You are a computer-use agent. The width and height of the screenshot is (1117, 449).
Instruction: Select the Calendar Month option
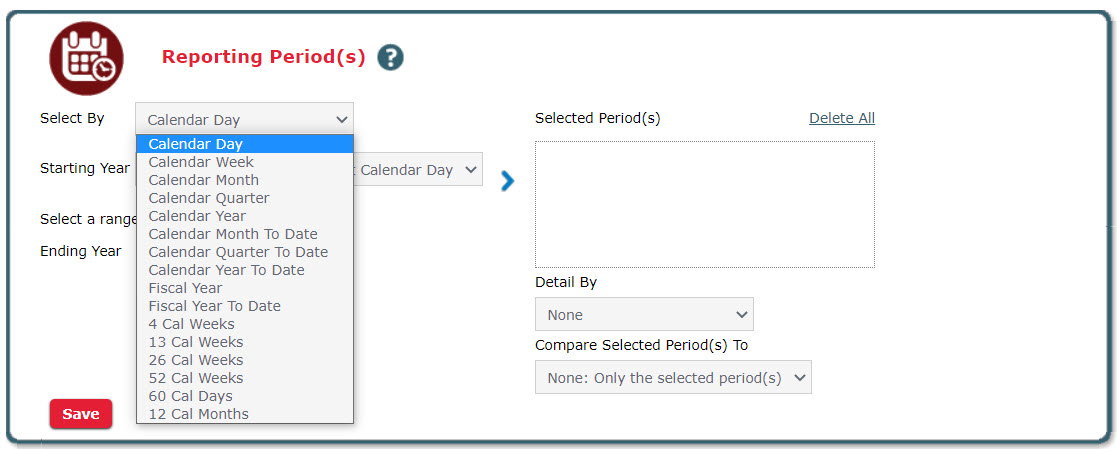(x=203, y=180)
